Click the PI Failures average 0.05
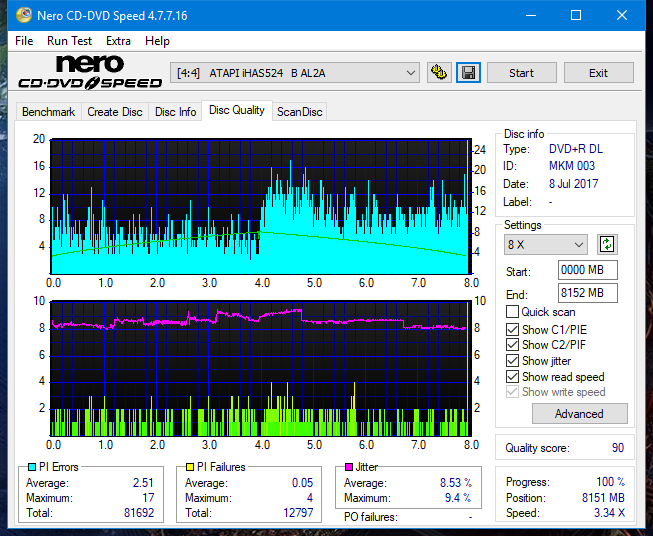Image resolution: width=653 pixels, height=536 pixels. click(x=302, y=483)
